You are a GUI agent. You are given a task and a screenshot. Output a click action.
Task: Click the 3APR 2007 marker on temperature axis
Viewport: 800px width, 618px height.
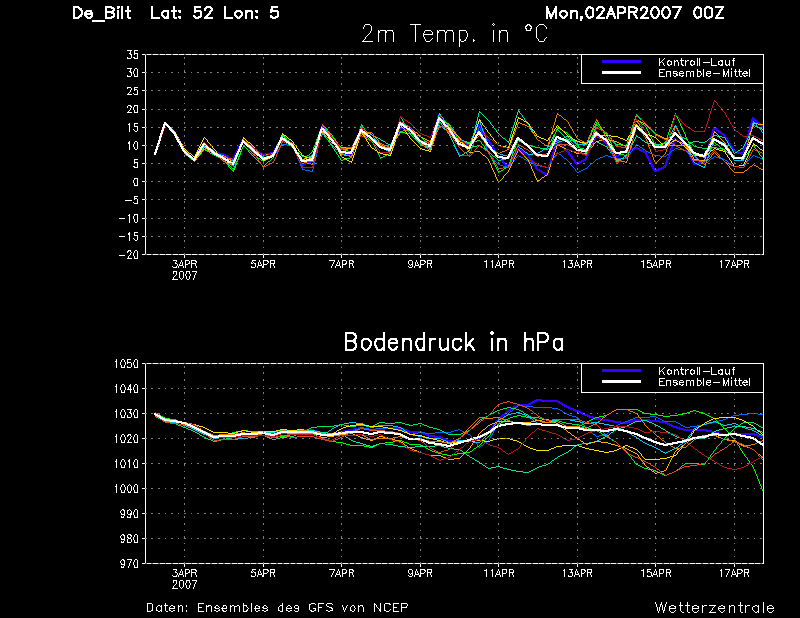pyautogui.click(x=184, y=270)
